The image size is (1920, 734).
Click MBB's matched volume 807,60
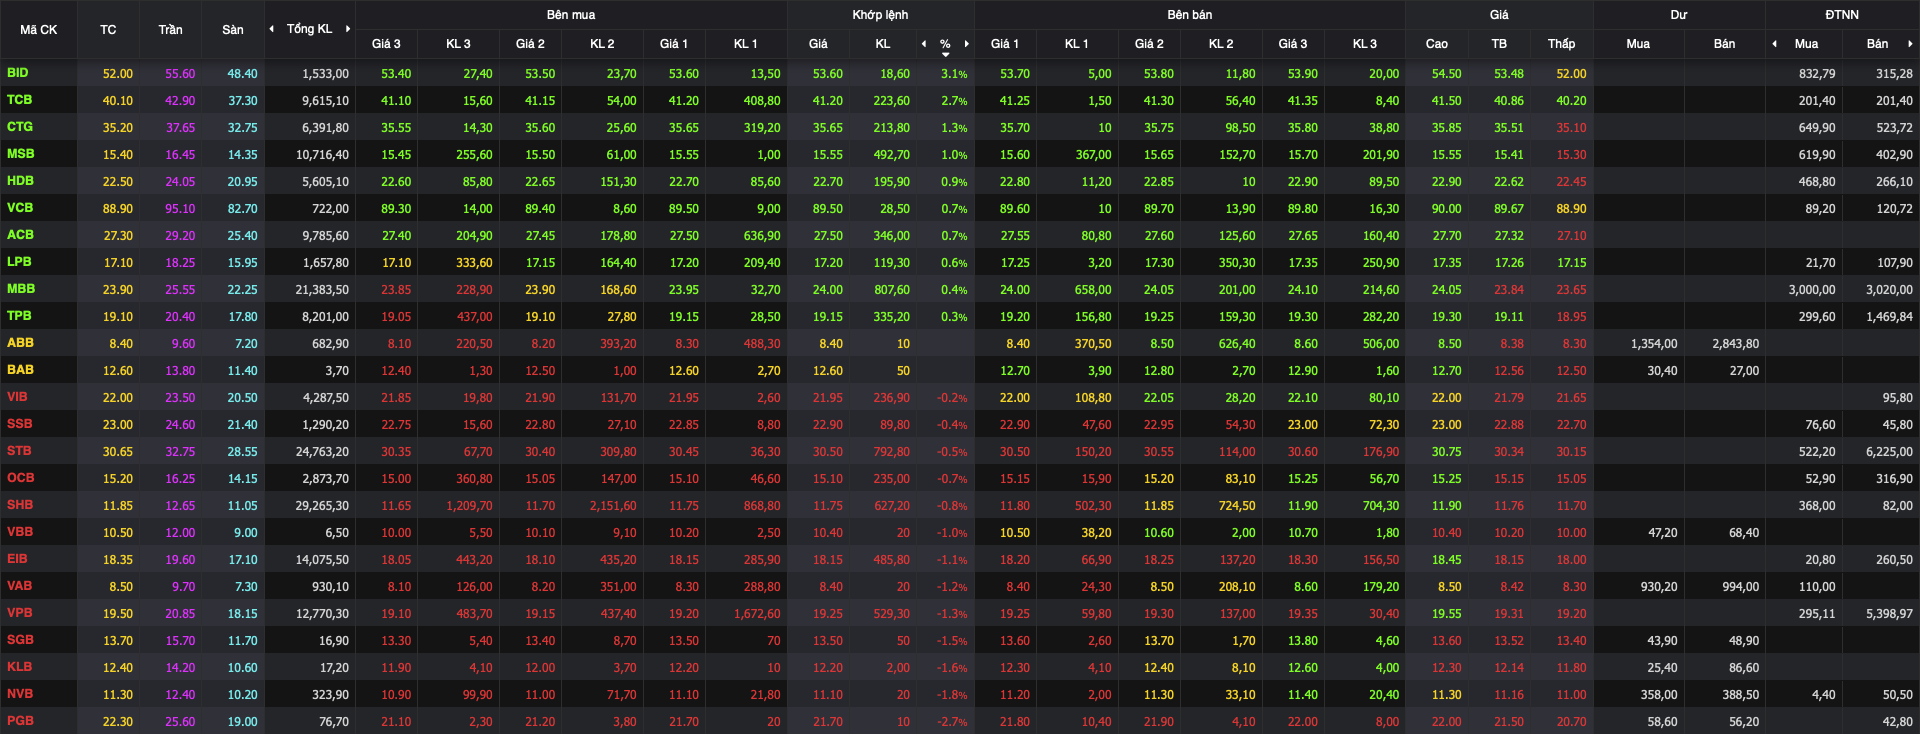coord(892,290)
